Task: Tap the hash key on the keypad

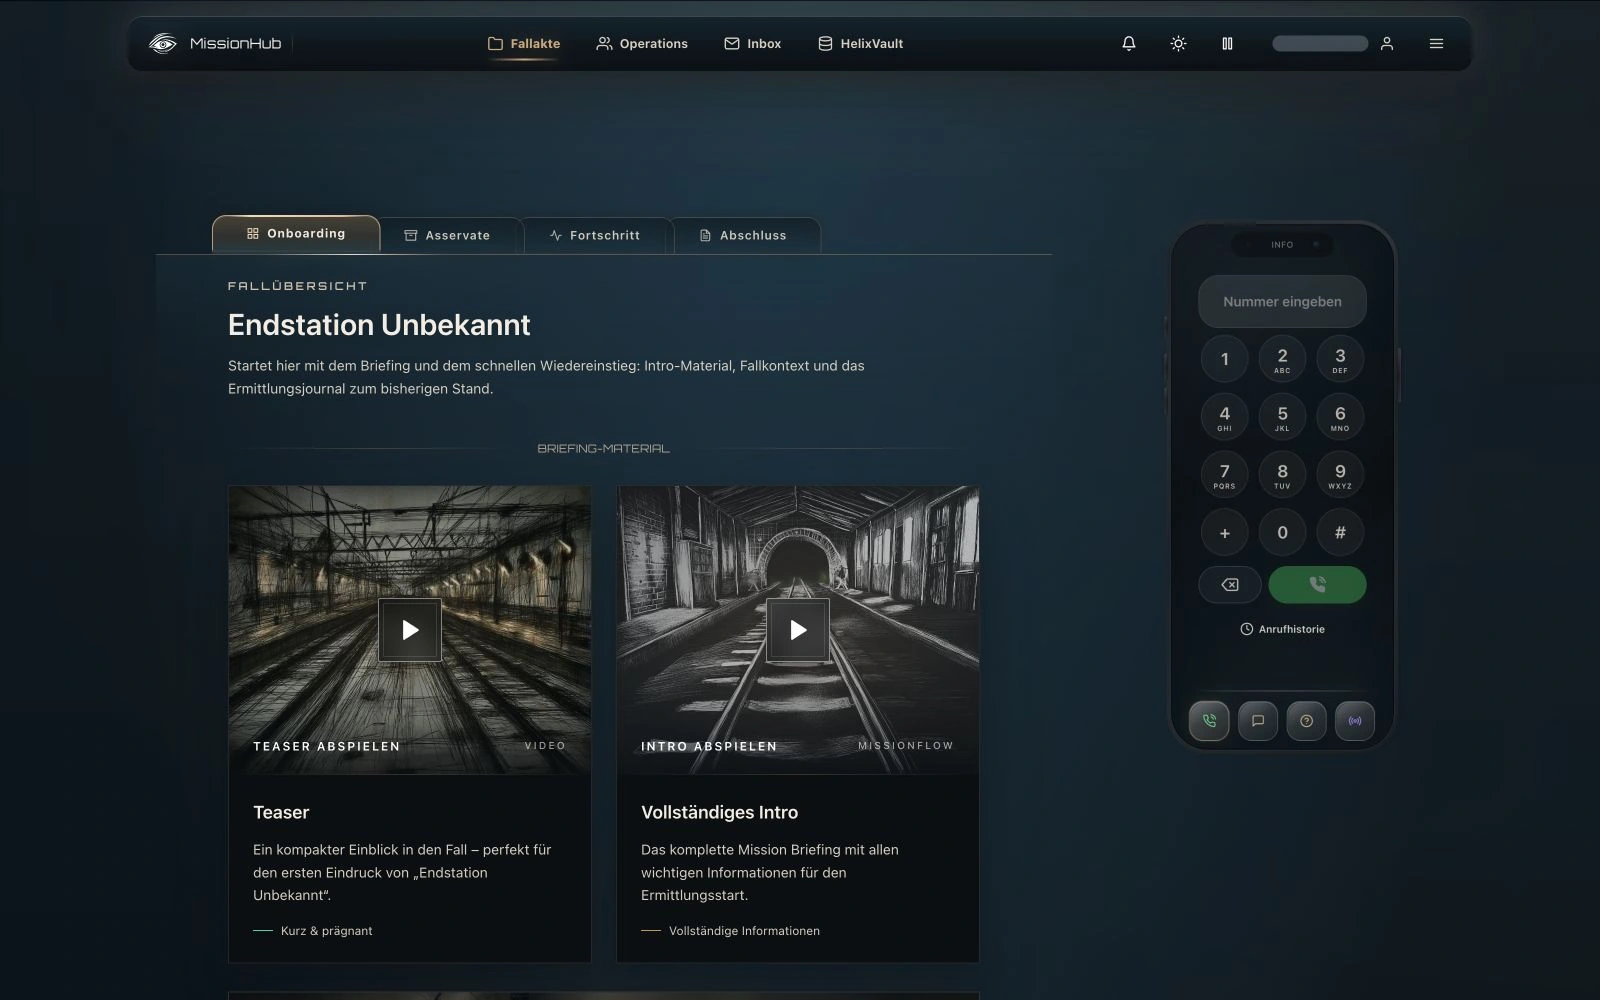Action: pos(1340,532)
